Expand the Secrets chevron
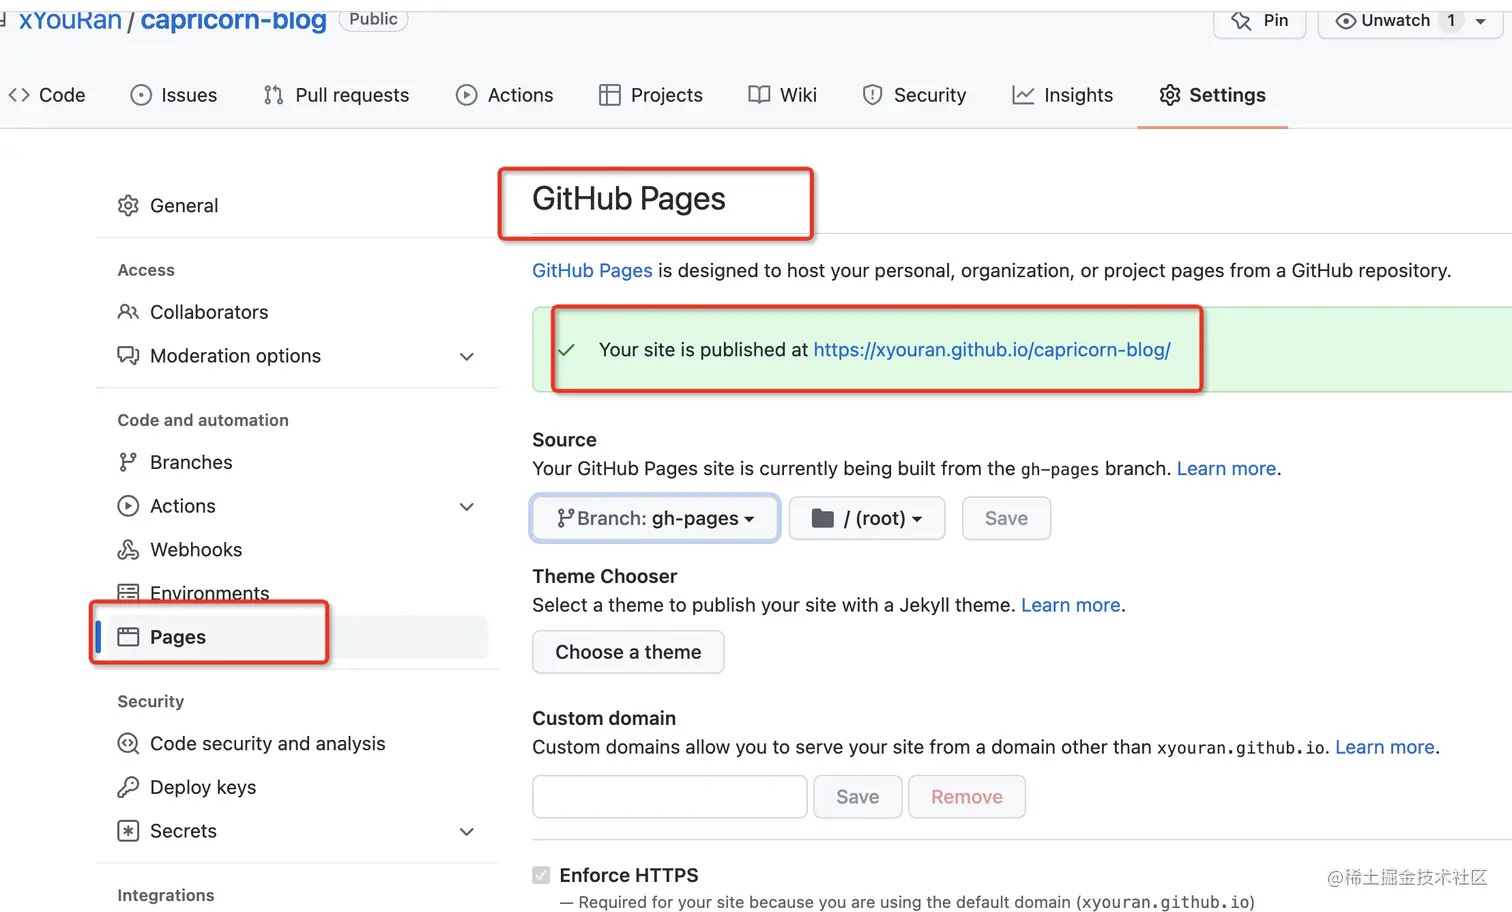This screenshot has width=1512, height=912. tap(466, 832)
